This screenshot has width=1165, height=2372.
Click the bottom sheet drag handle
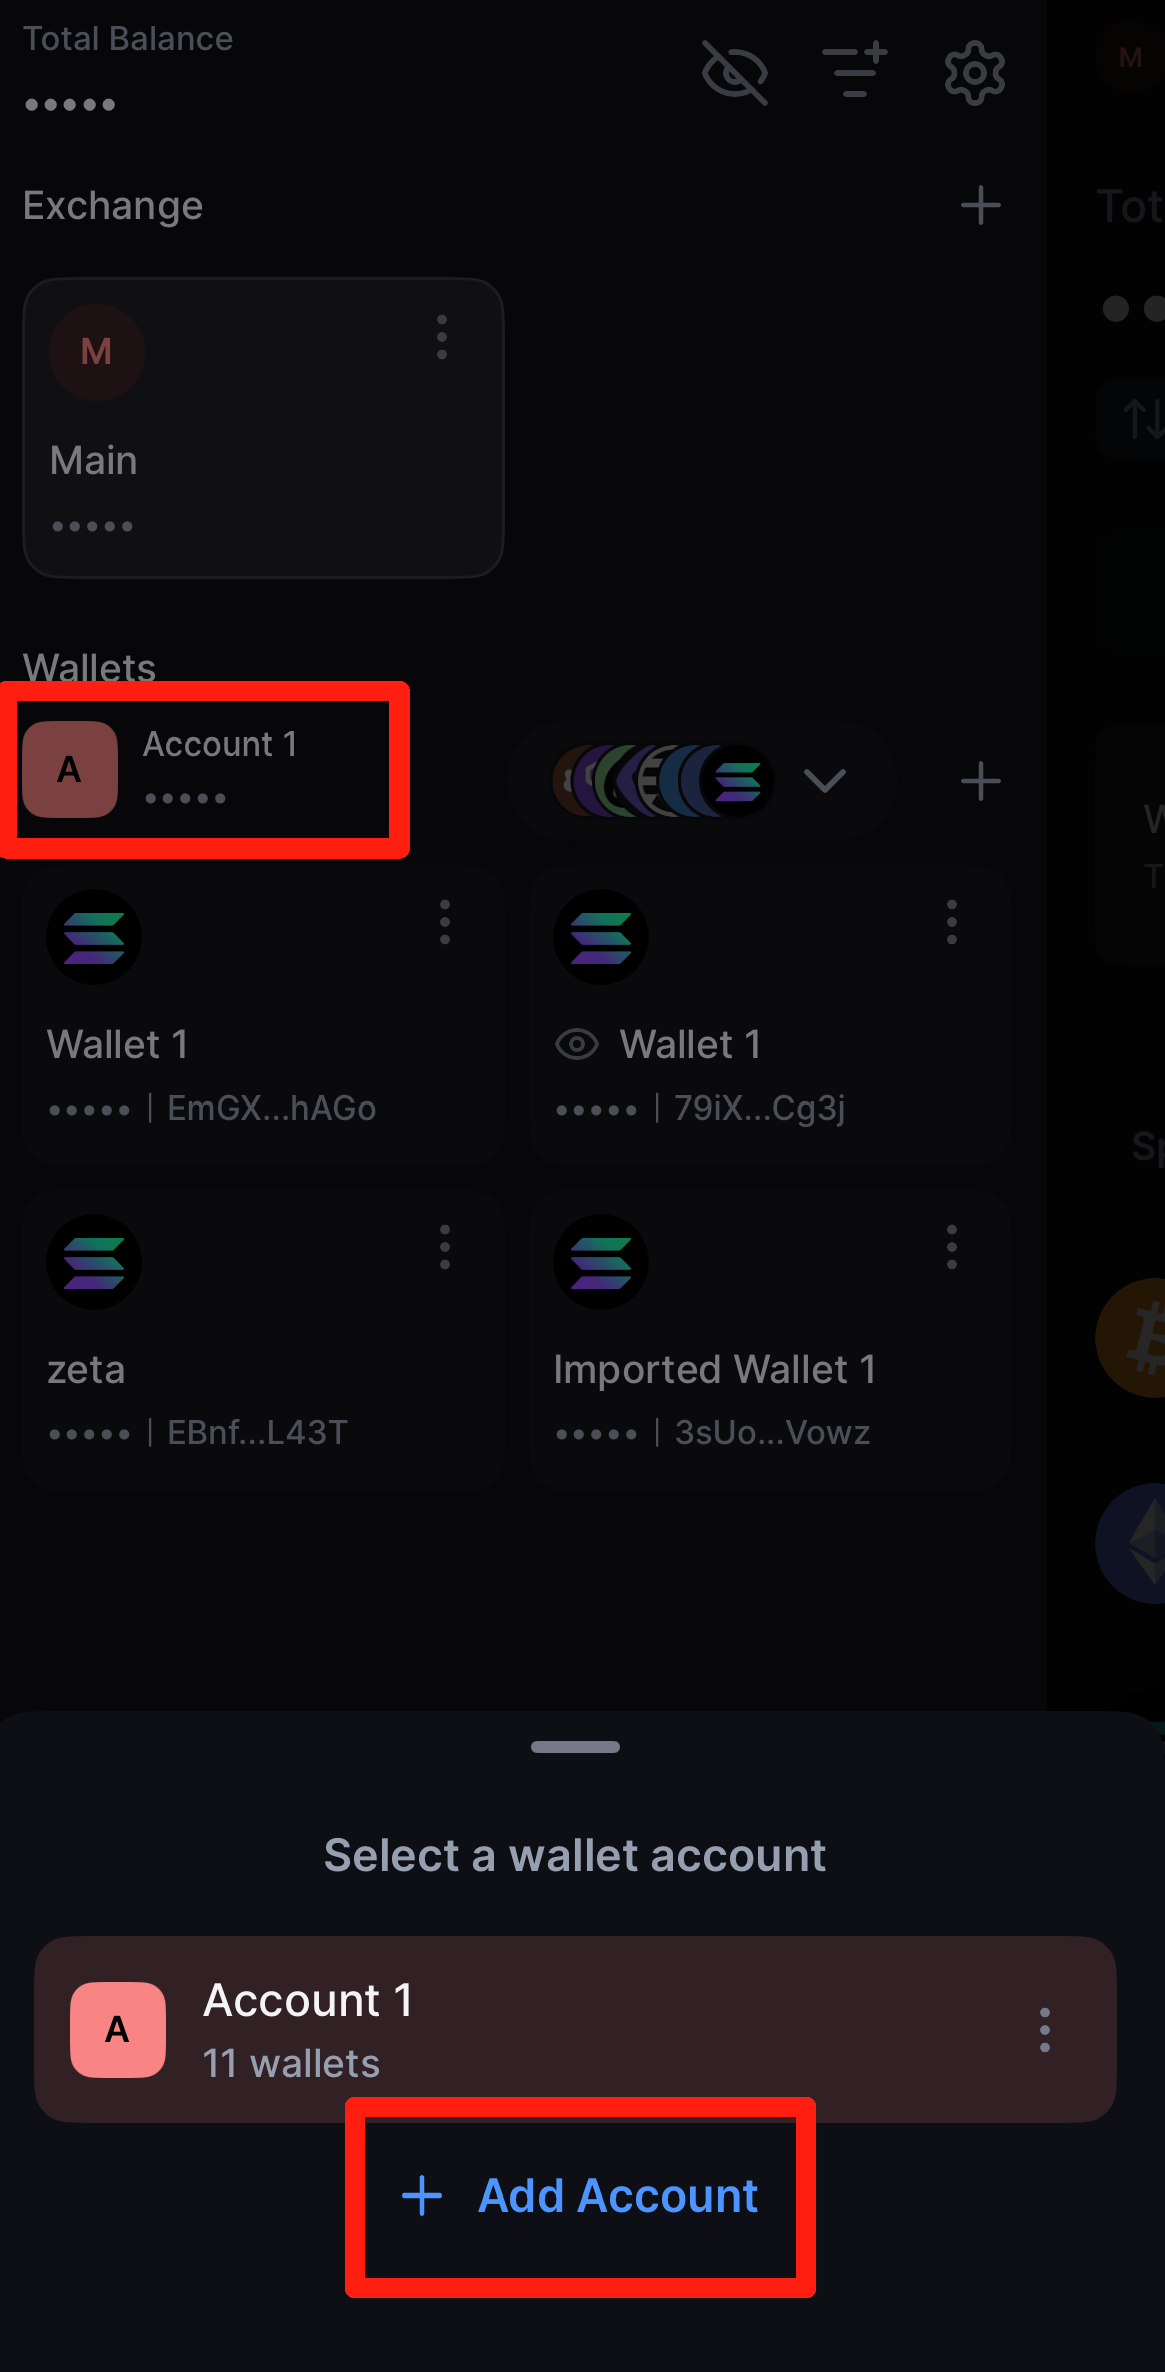(575, 1747)
